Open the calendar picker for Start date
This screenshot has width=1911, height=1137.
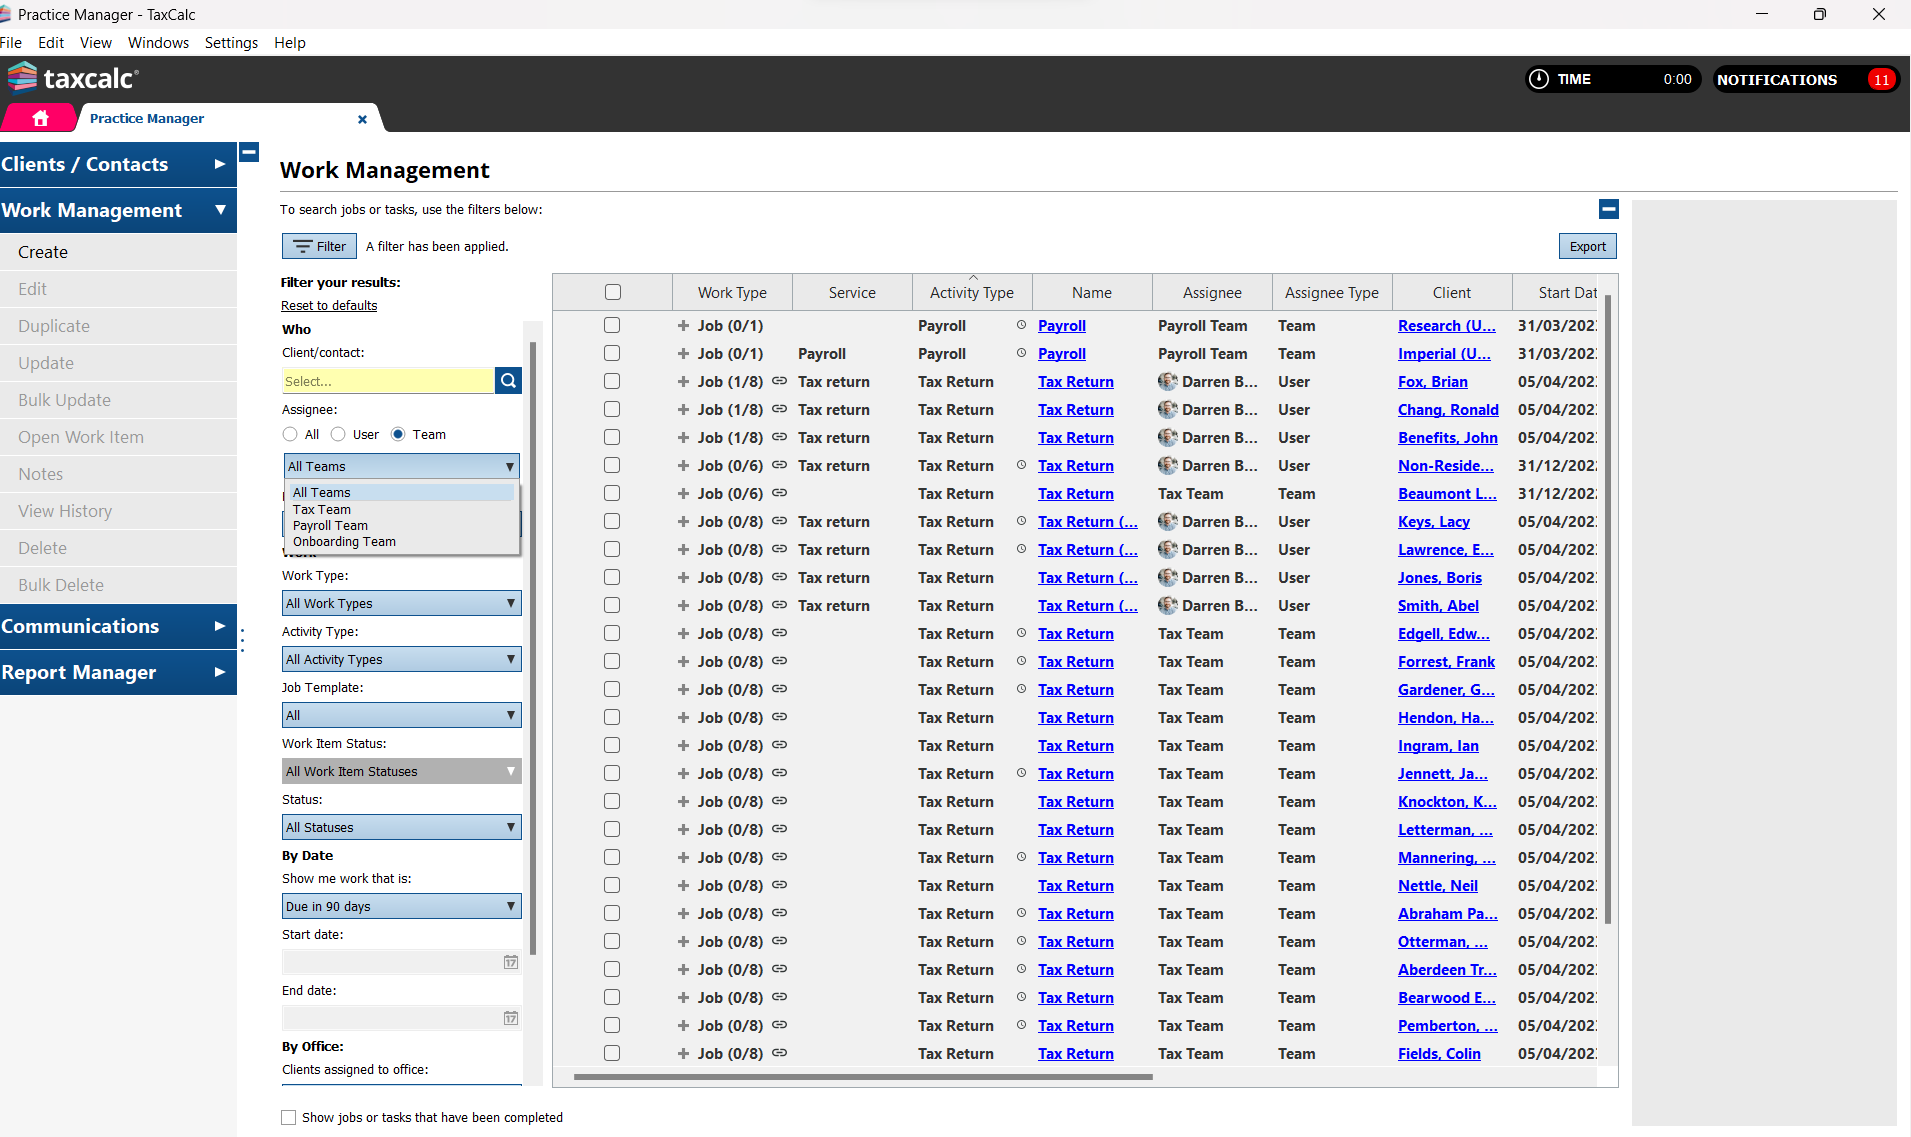pyautogui.click(x=510, y=961)
